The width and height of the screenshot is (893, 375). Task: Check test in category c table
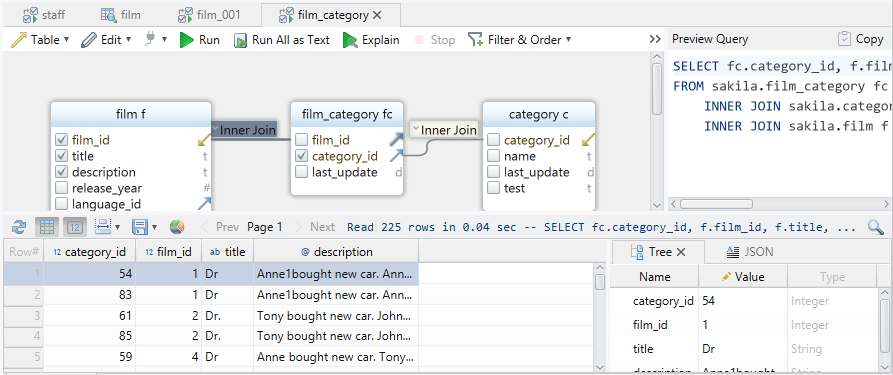coord(494,188)
